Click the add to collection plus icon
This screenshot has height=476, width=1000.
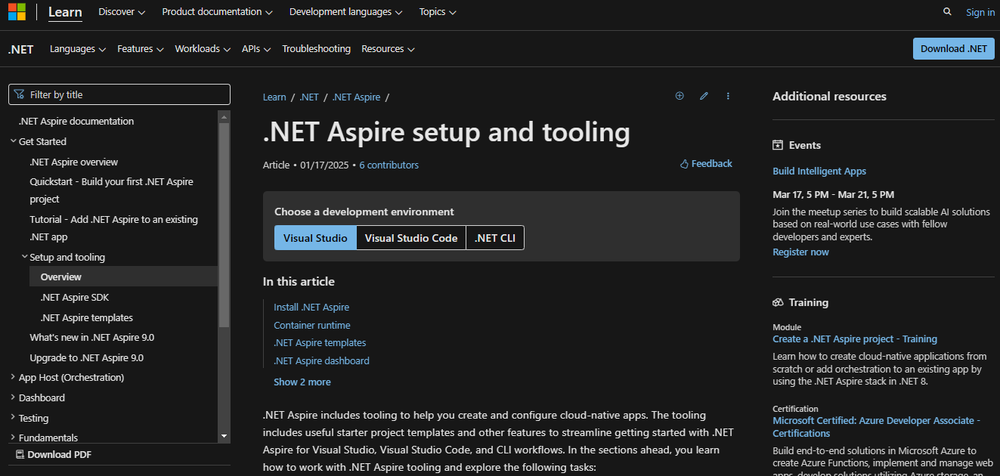[x=679, y=96]
